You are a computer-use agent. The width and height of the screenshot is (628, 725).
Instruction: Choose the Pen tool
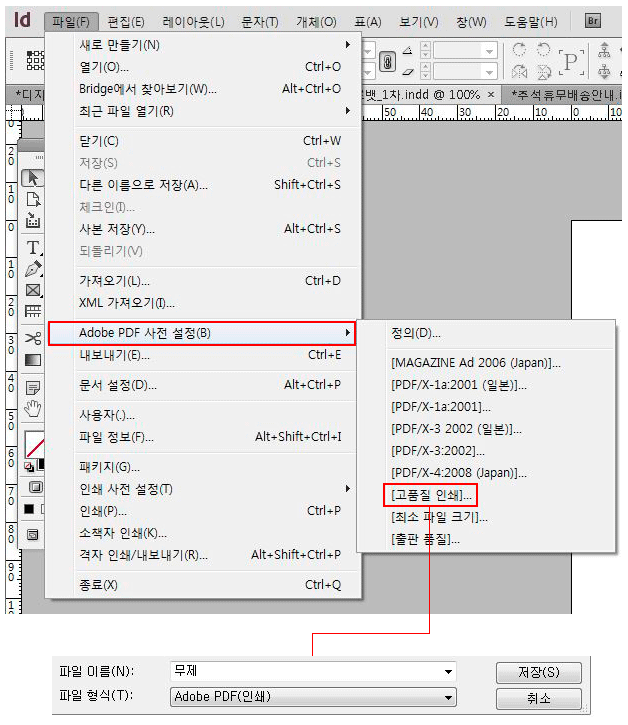(33, 269)
